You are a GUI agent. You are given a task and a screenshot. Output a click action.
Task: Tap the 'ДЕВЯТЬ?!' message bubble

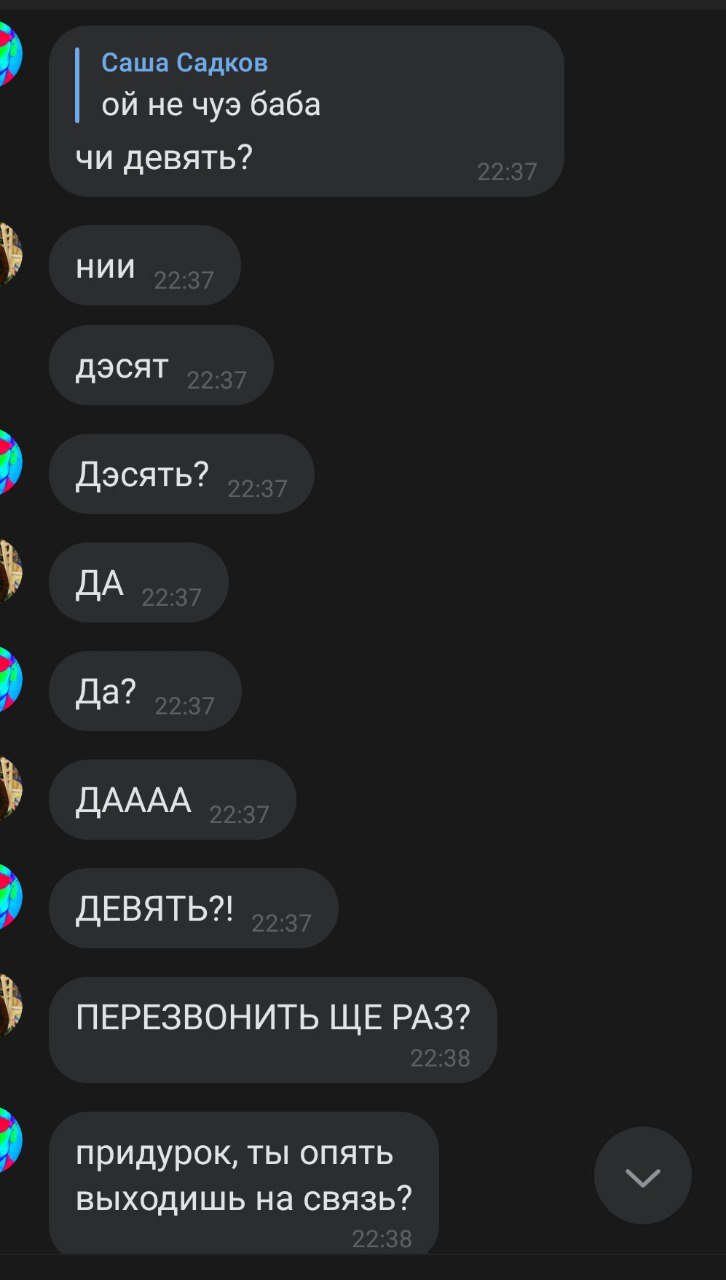tap(194, 908)
